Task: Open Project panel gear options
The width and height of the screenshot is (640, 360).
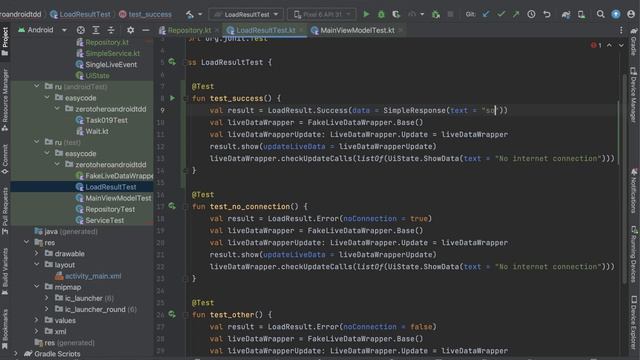Action: (130, 30)
